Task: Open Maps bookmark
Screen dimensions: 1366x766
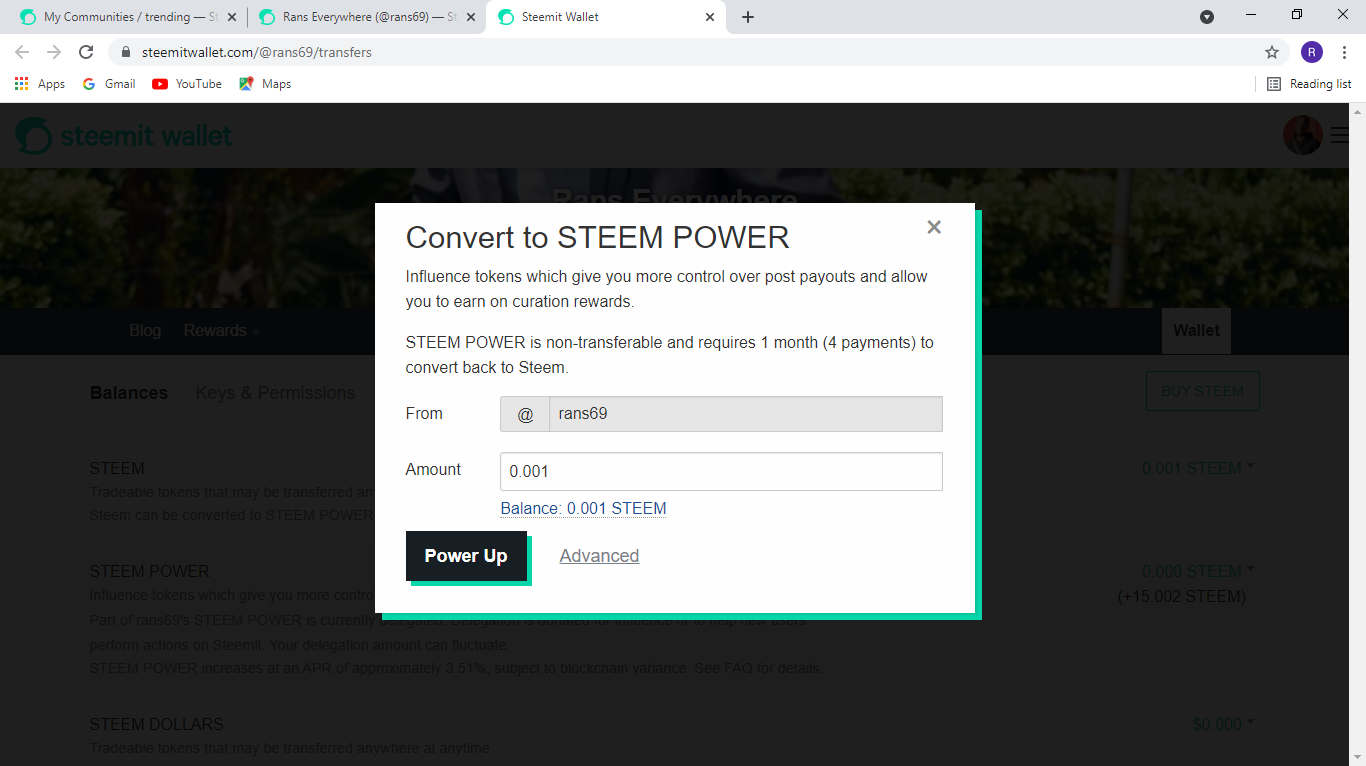Action: point(265,84)
